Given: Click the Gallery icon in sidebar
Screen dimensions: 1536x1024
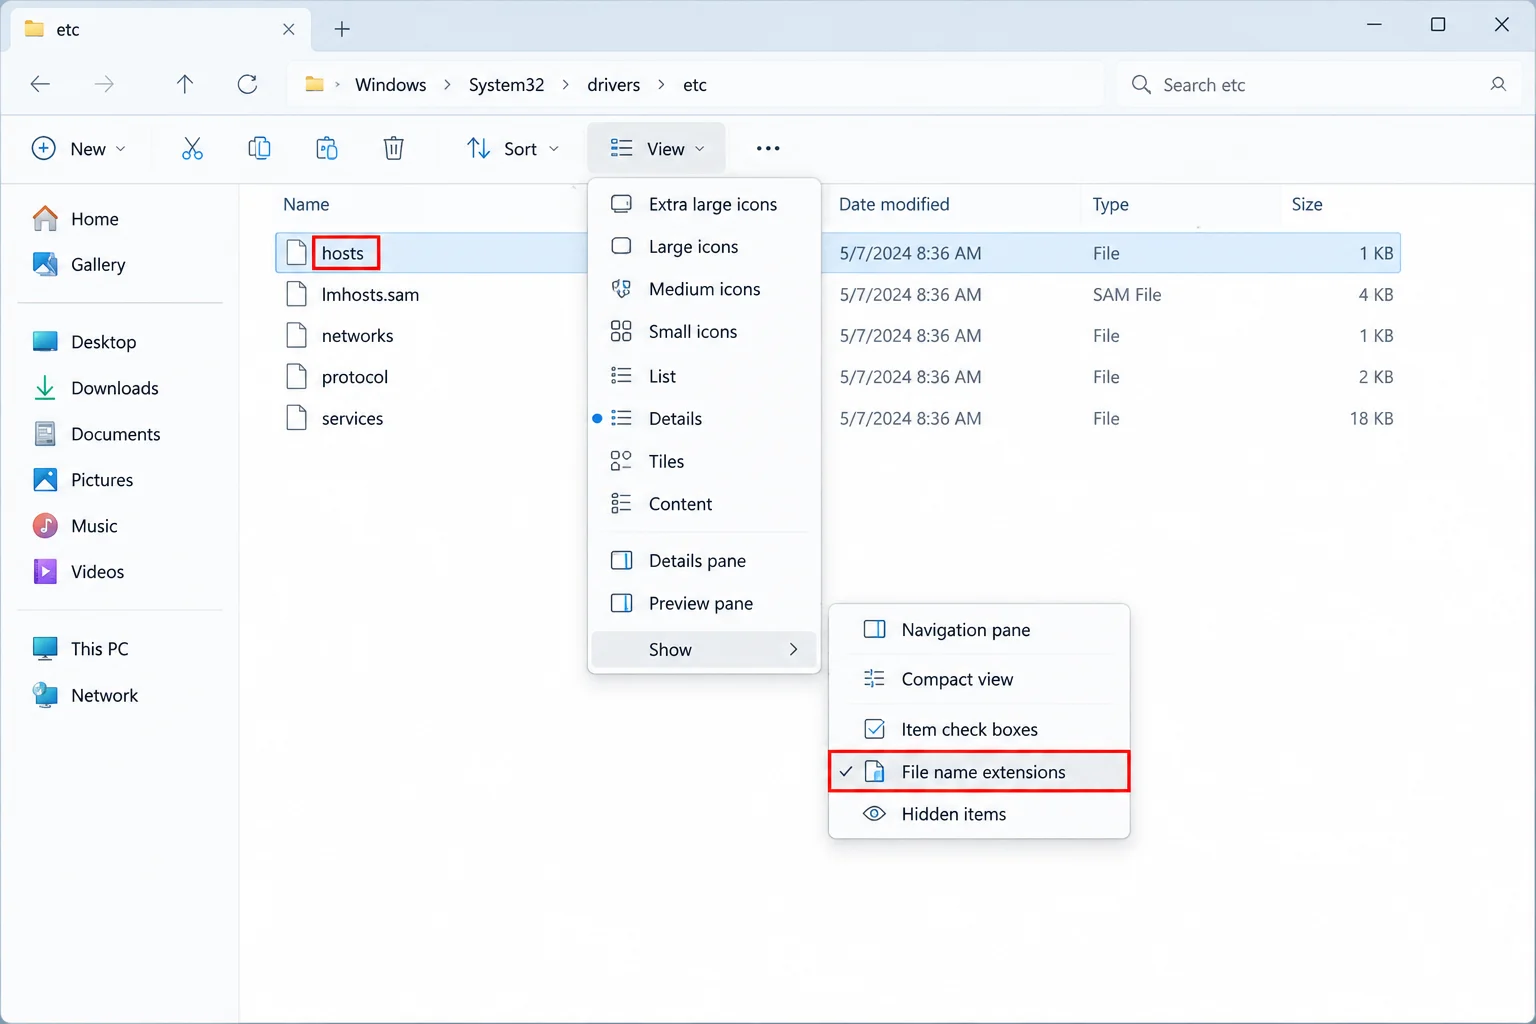Looking at the screenshot, I should [45, 264].
